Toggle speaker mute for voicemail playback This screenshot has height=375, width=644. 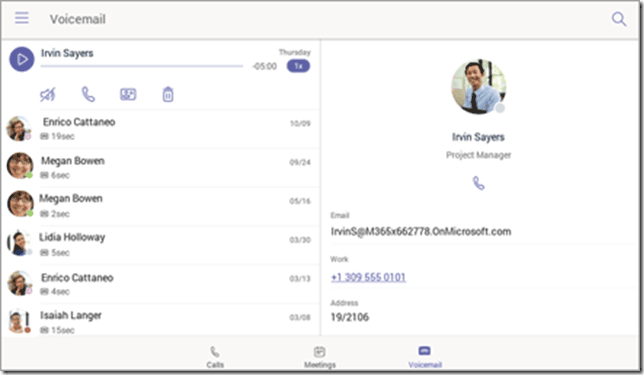pyautogui.click(x=48, y=95)
